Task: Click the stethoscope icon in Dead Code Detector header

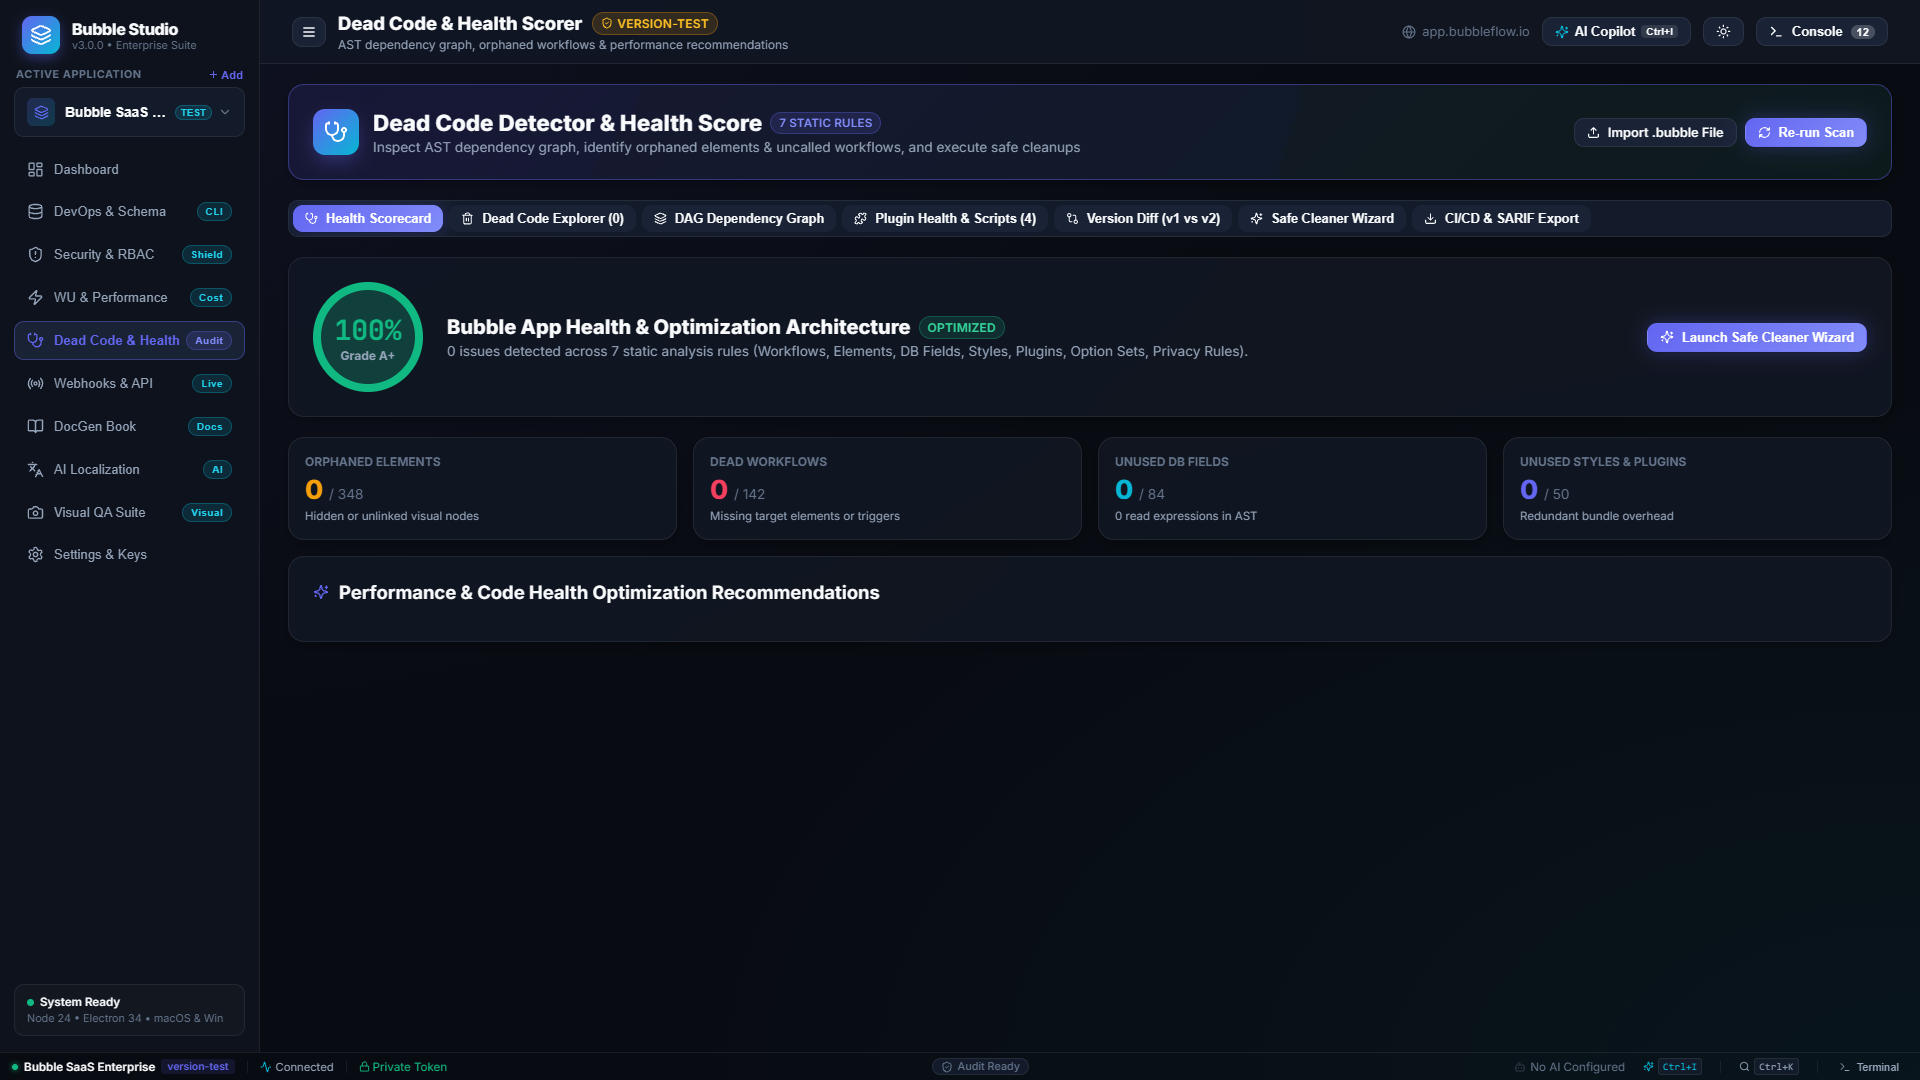Action: [336, 132]
